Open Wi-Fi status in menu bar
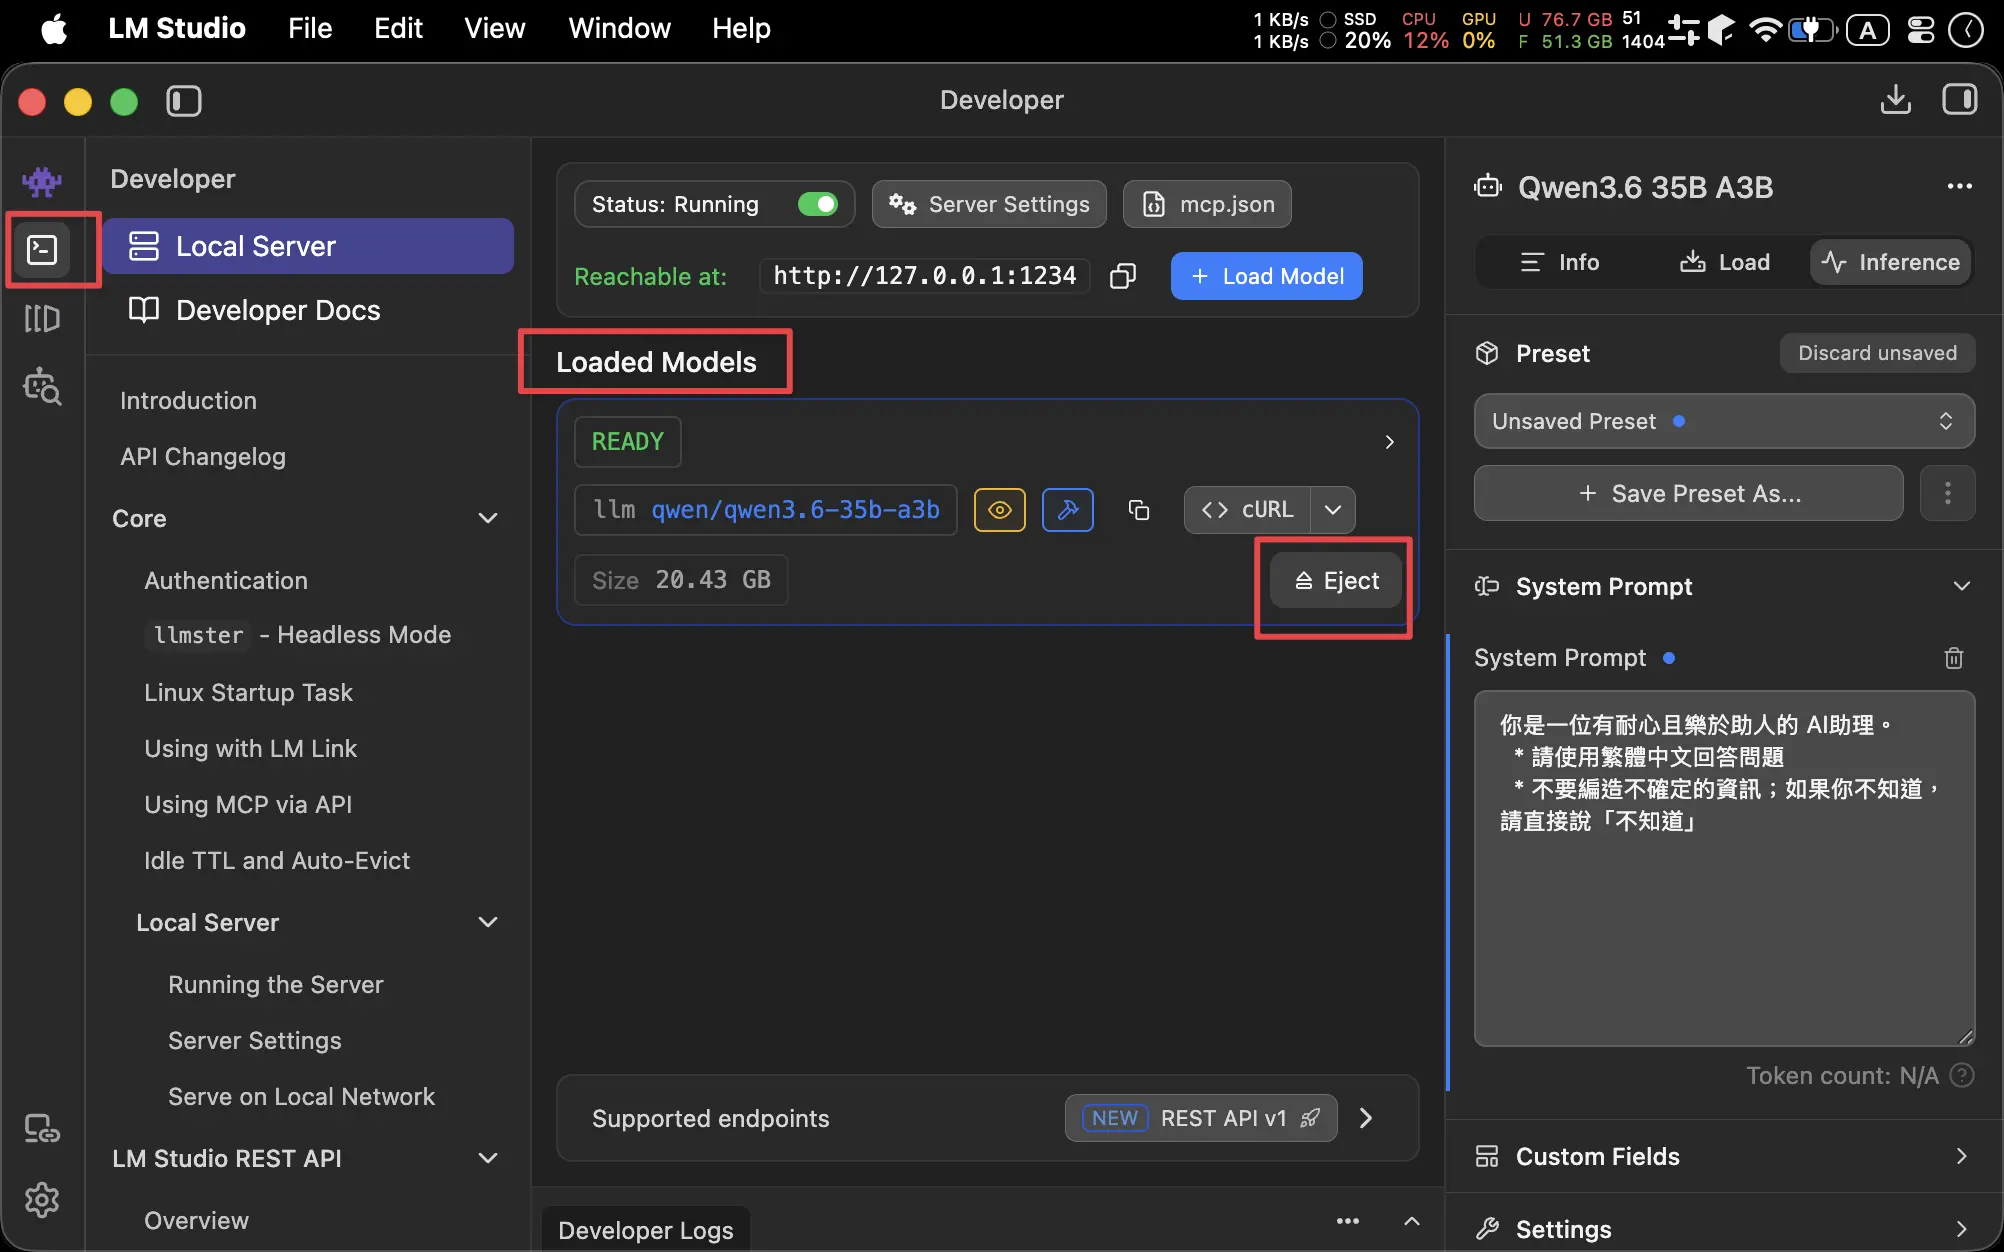The height and width of the screenshot is (1252, 2004). click(x=1766, y=29)
